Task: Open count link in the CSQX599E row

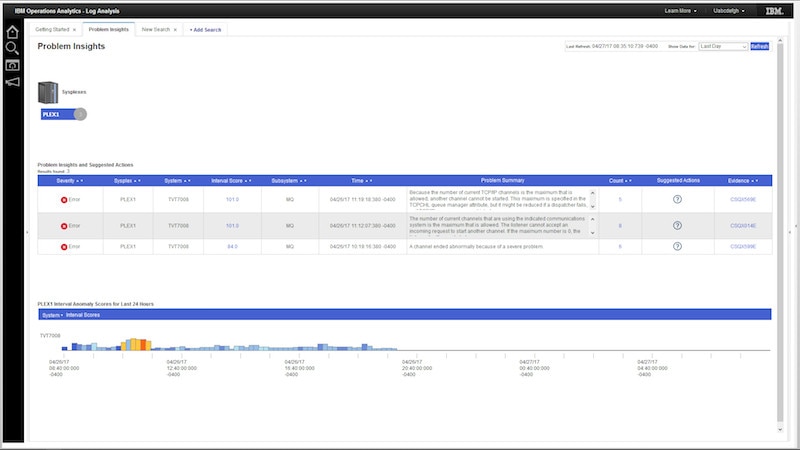Action: point(620,246)
